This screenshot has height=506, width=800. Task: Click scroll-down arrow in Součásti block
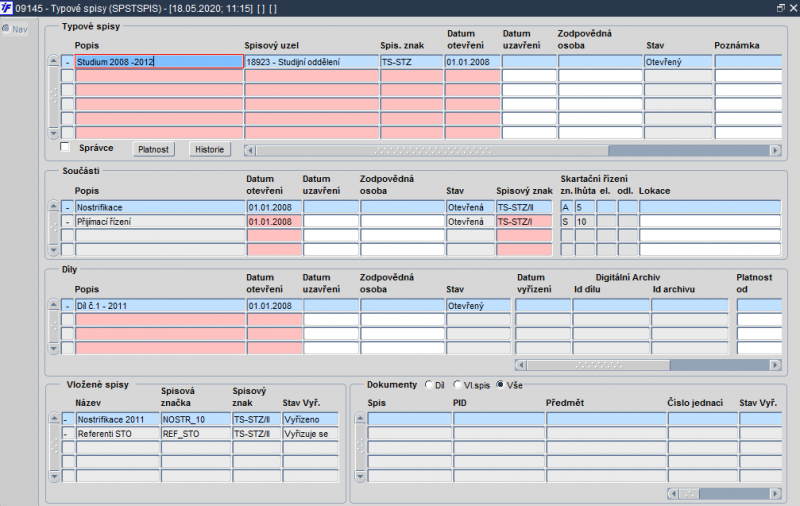tap(54, 250)
